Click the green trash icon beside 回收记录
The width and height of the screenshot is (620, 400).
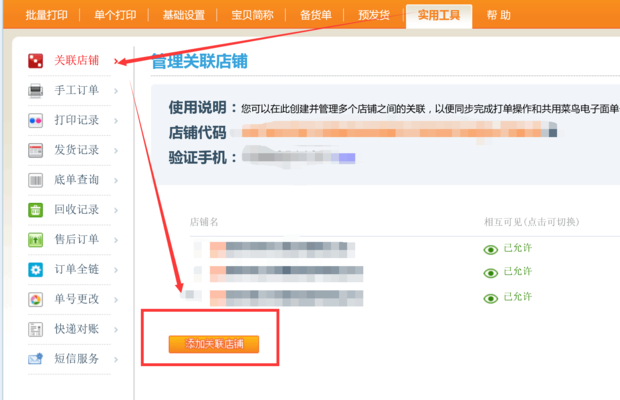point(36,210)
